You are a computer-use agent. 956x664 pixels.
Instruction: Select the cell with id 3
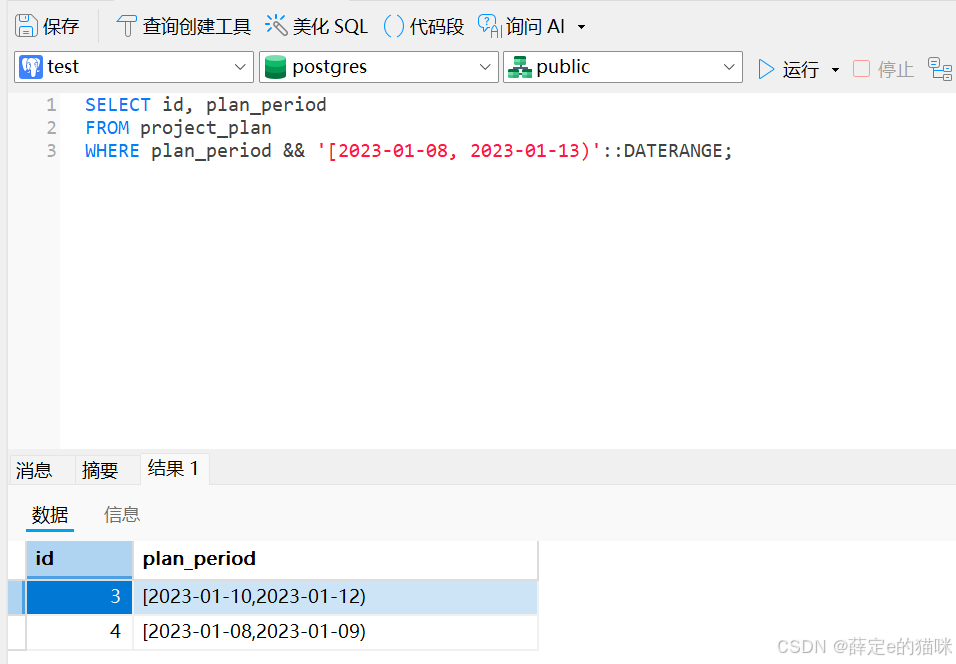79,596
